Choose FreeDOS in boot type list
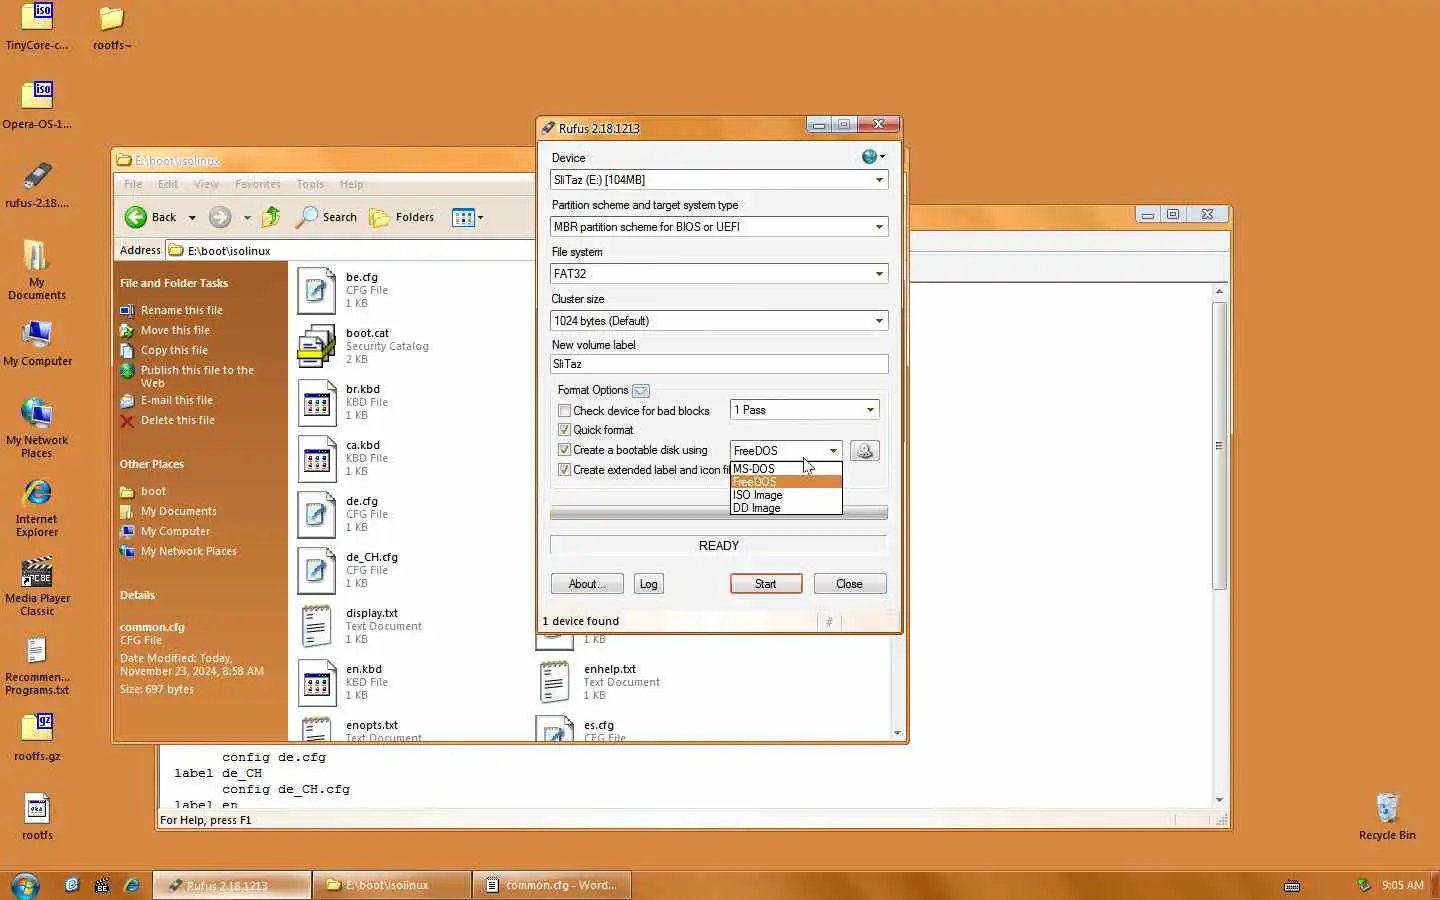 pyautogui.click(x=786, y=482)
